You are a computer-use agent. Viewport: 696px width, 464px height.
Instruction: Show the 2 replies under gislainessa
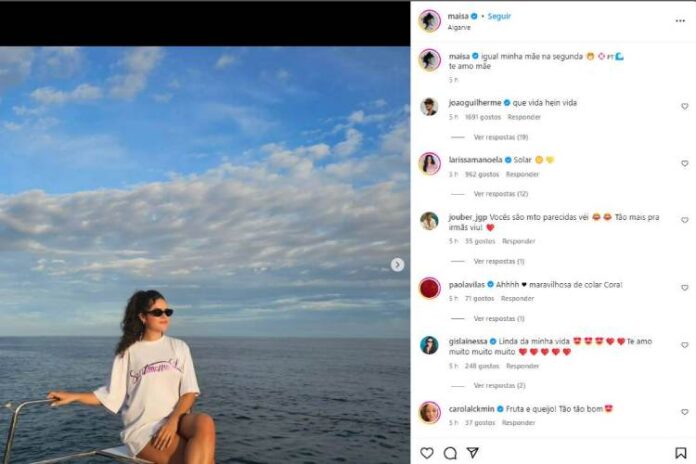tap(499, 385)
